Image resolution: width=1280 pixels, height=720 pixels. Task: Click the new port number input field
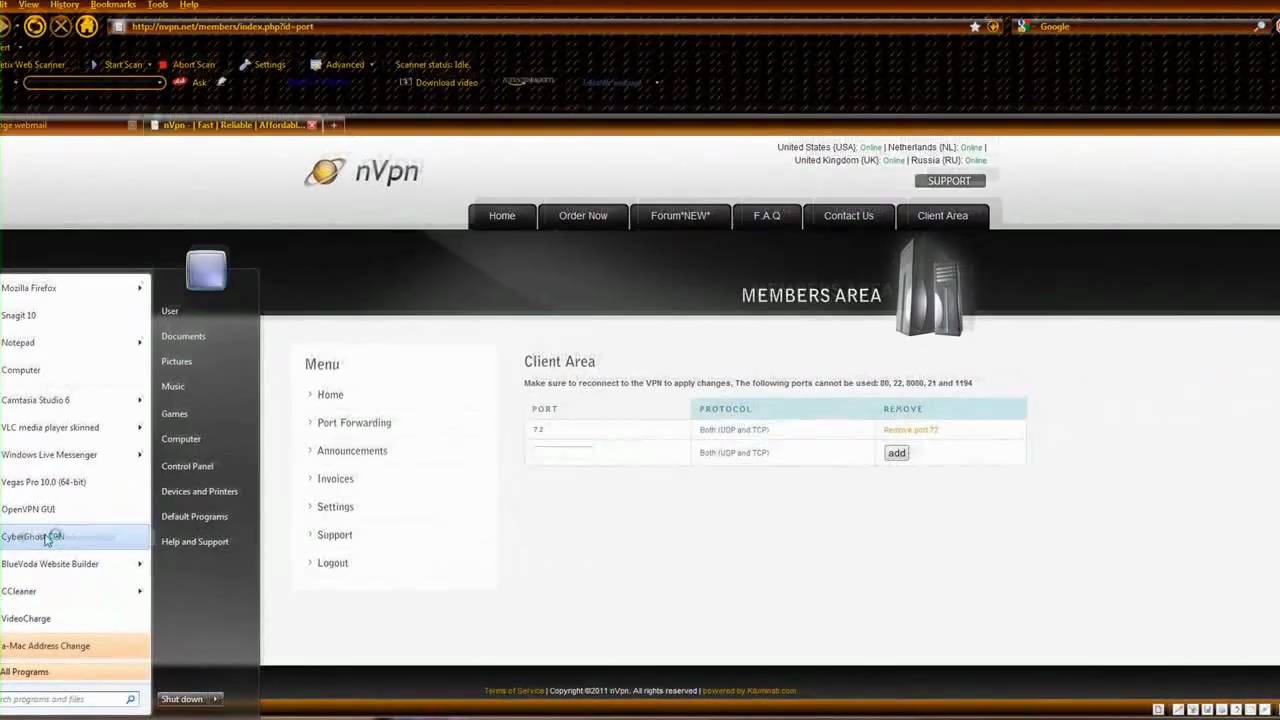(x=562, y=453)
